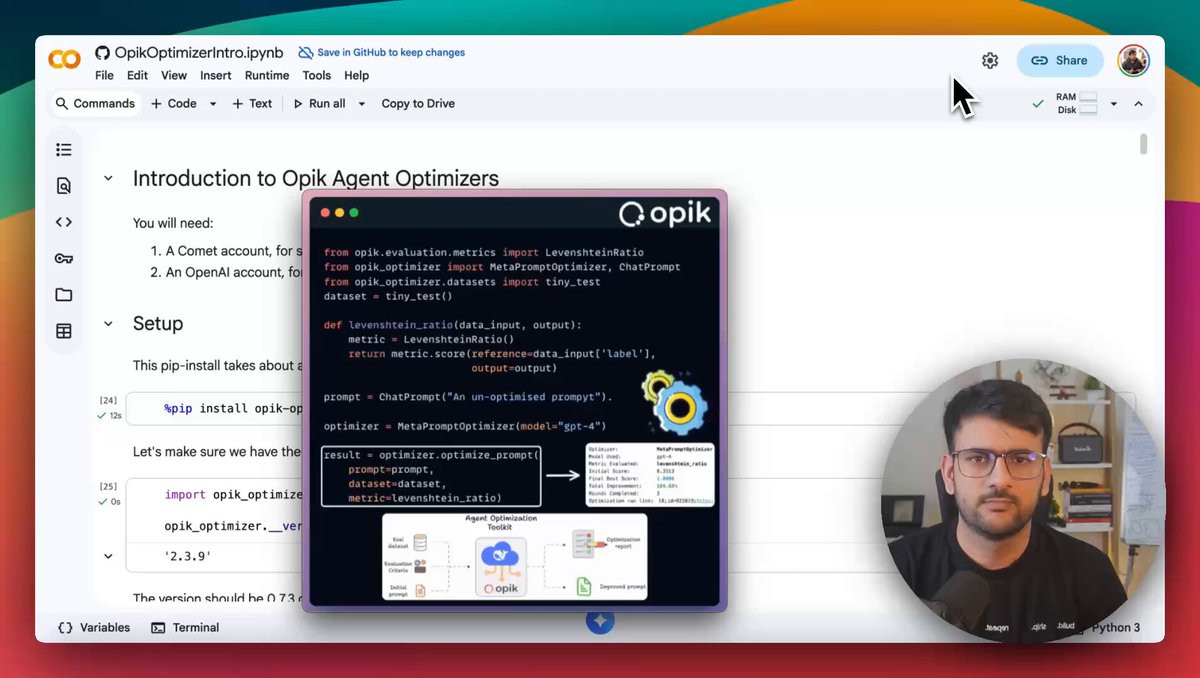Click the '2.3.9' output text

[x=188, y=556]
